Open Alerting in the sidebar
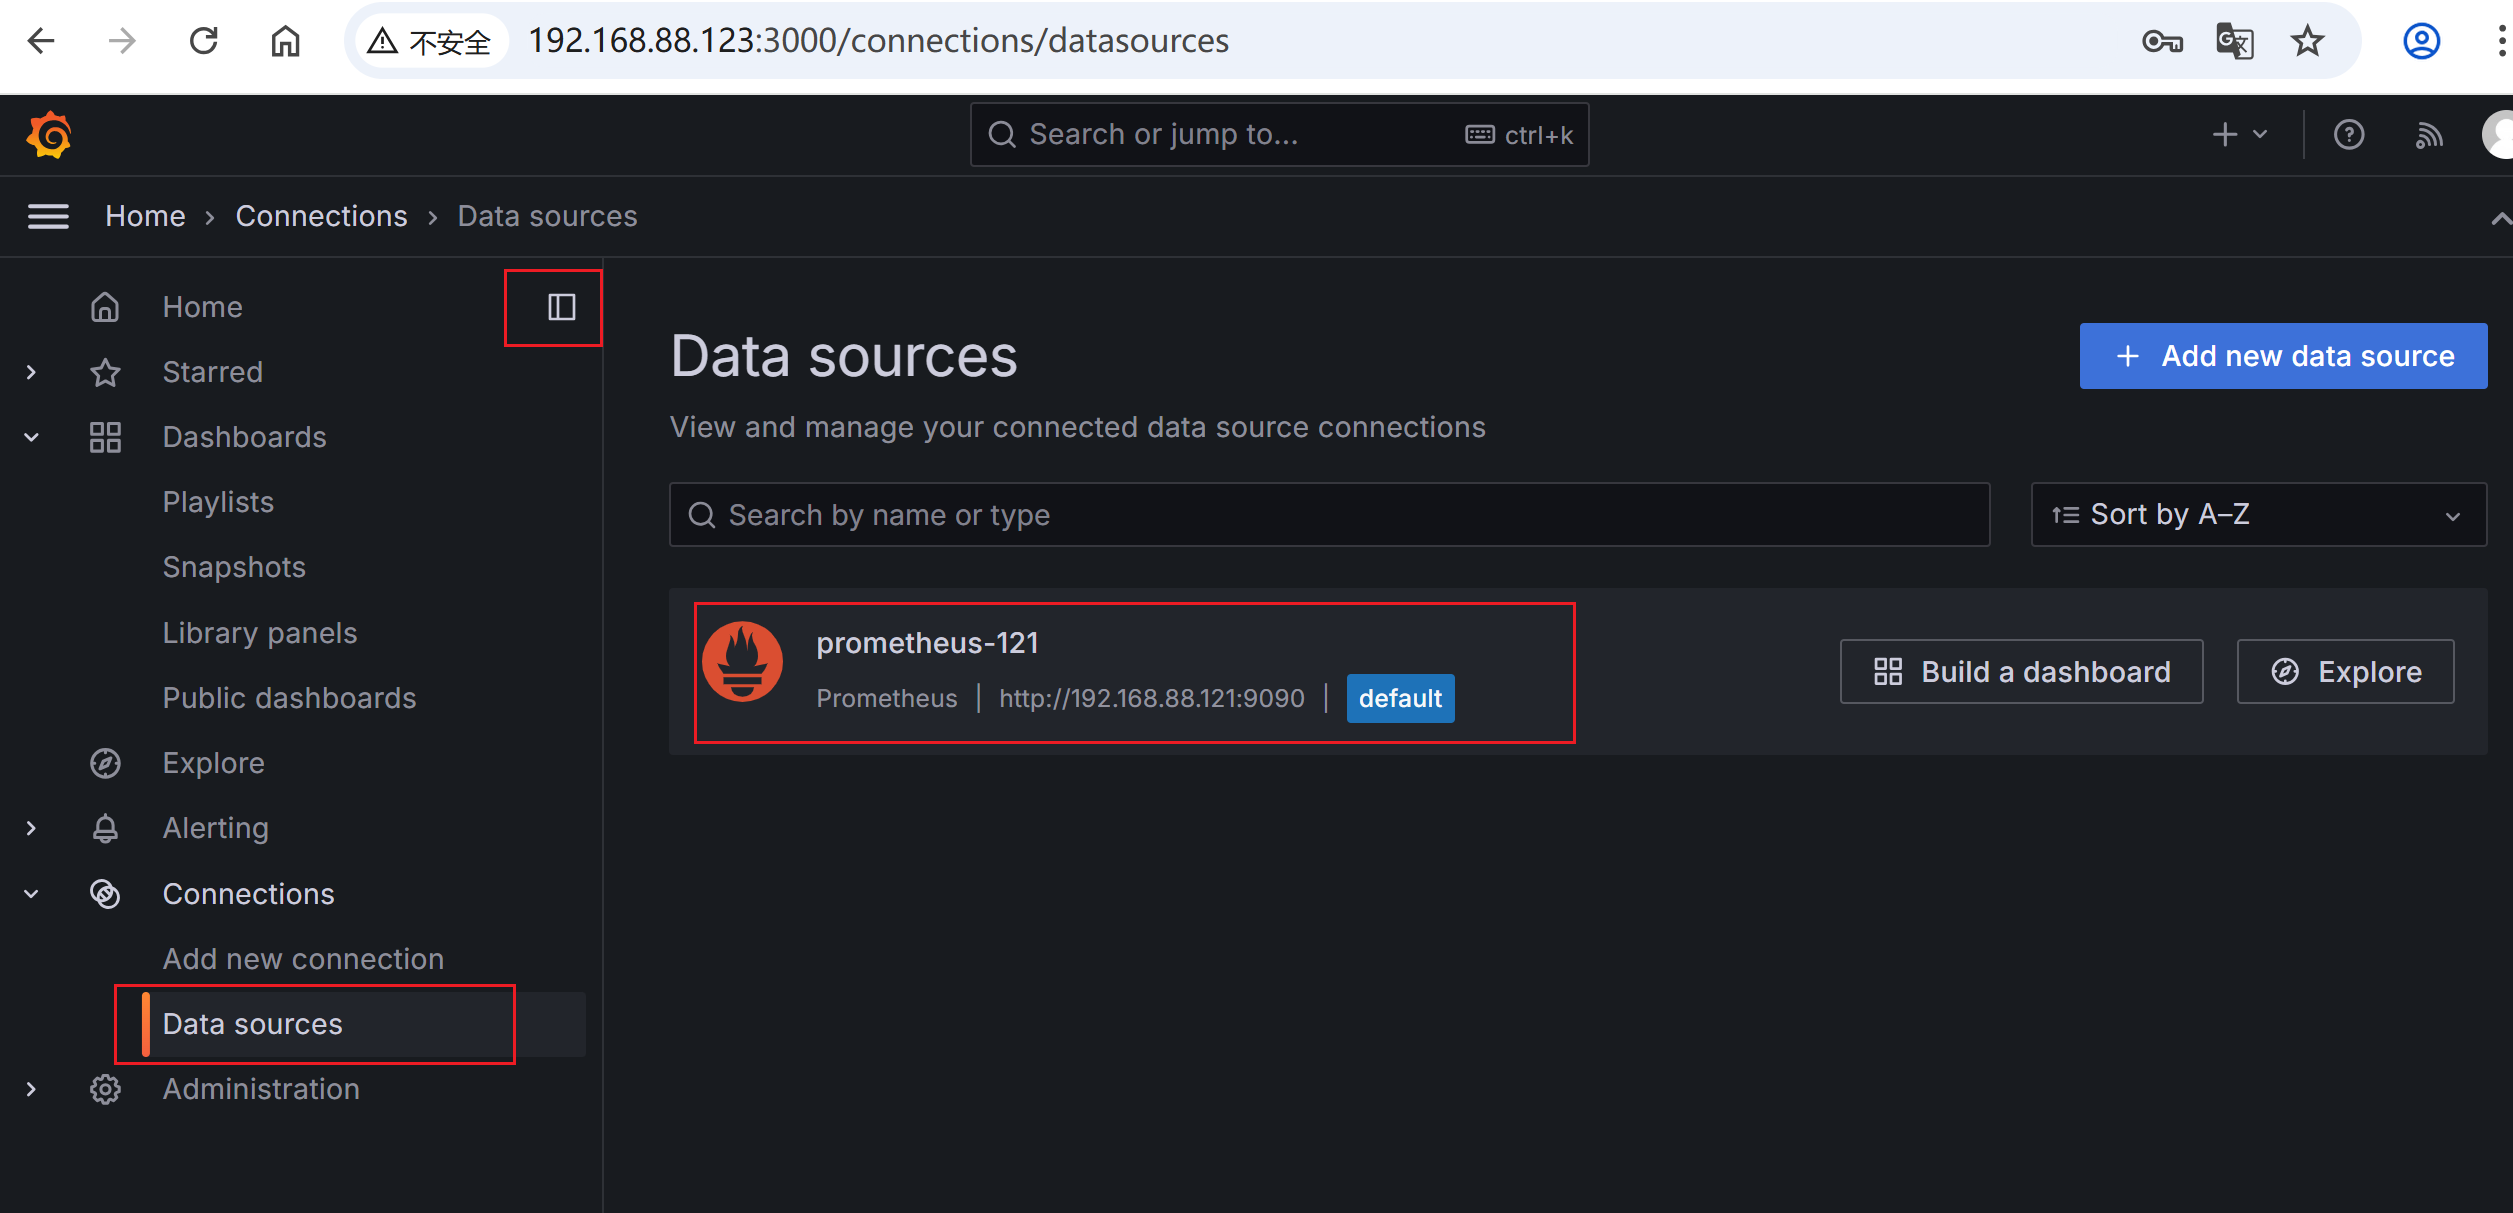The height and width of the screenshot is (1213, 2513). coord(216,828)
